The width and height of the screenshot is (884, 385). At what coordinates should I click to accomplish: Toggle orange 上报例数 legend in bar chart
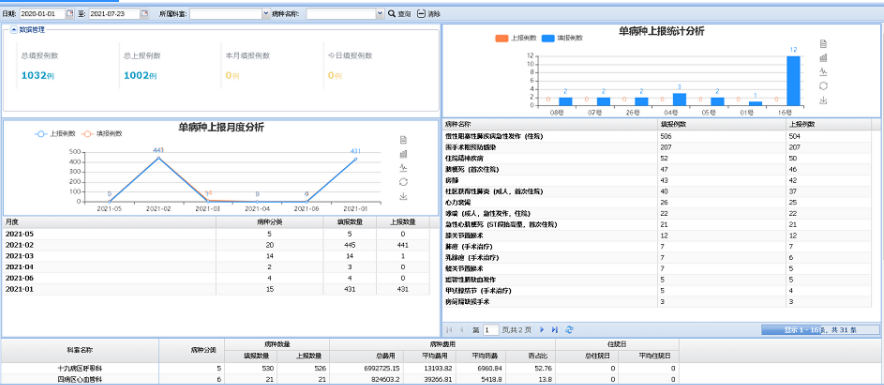click(x=515, y=38)
